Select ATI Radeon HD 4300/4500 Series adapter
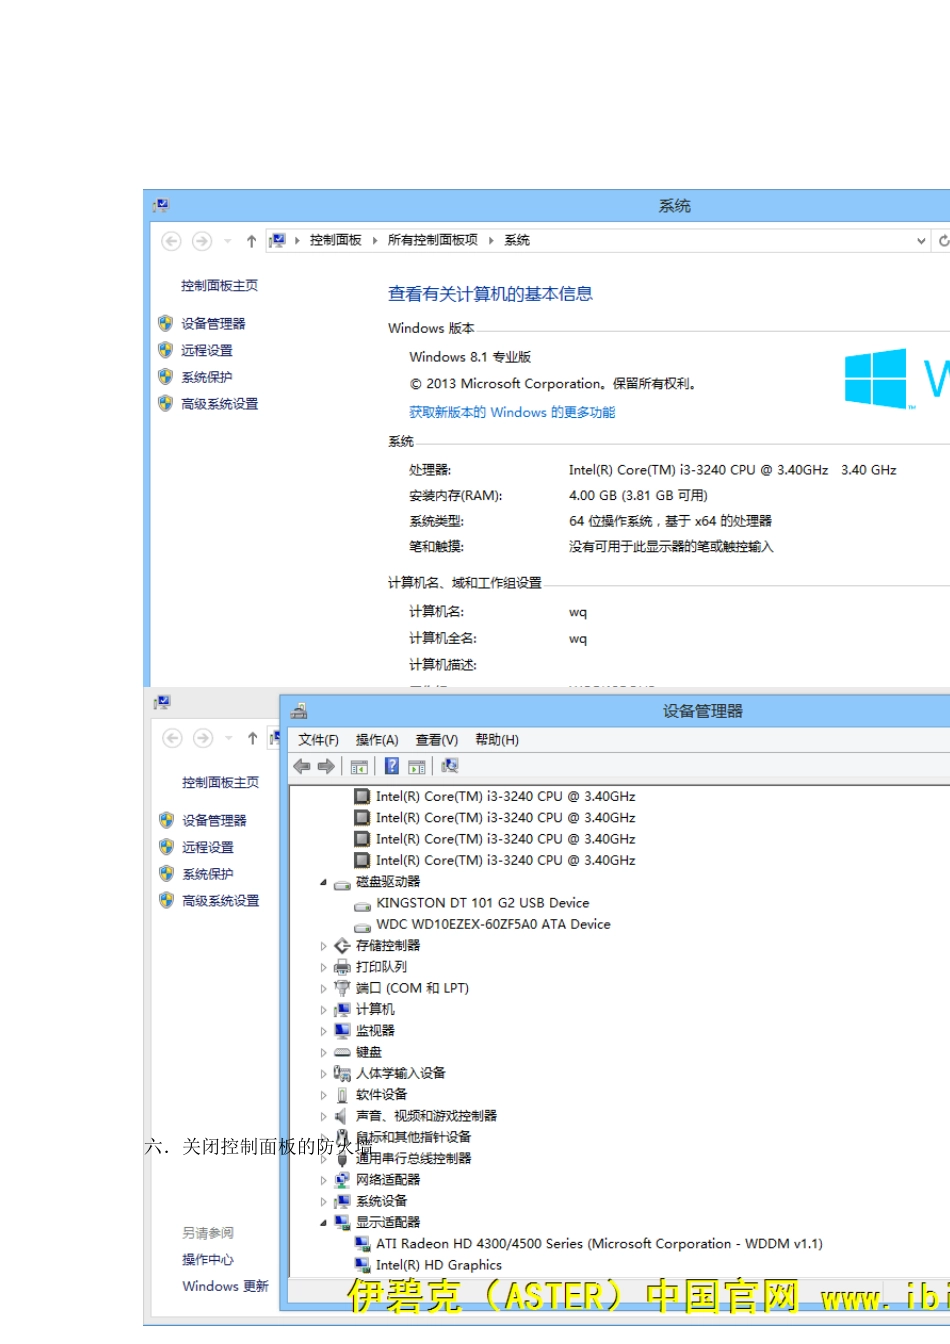 click(x=599, y=1244)
